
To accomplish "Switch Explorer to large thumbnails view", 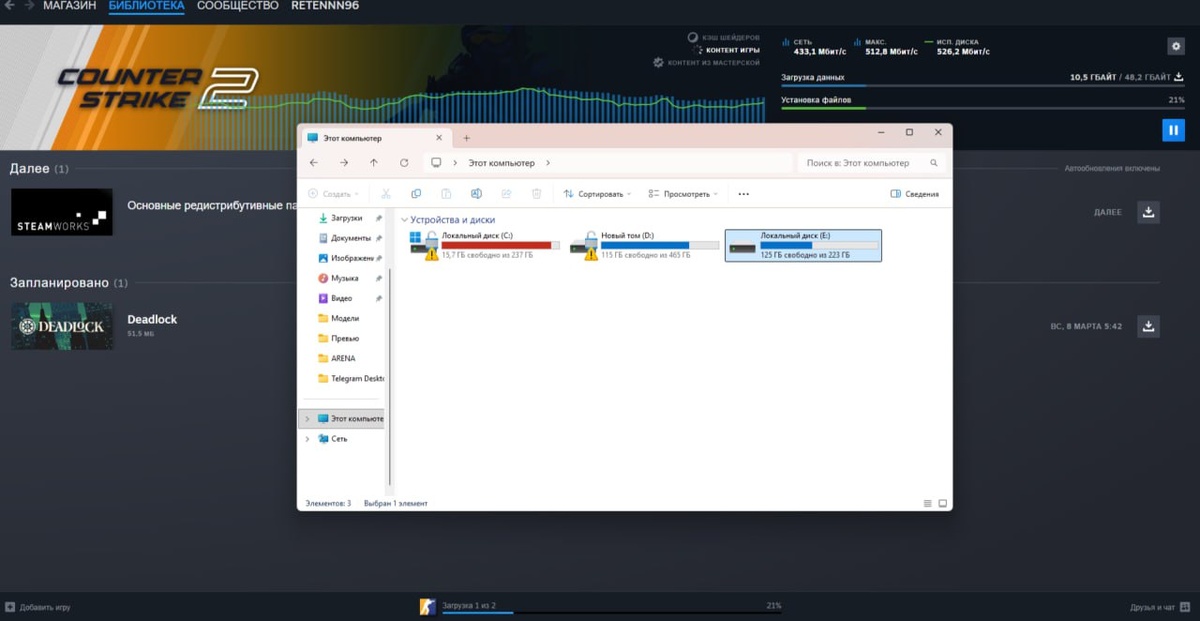I will coord(942,503).
